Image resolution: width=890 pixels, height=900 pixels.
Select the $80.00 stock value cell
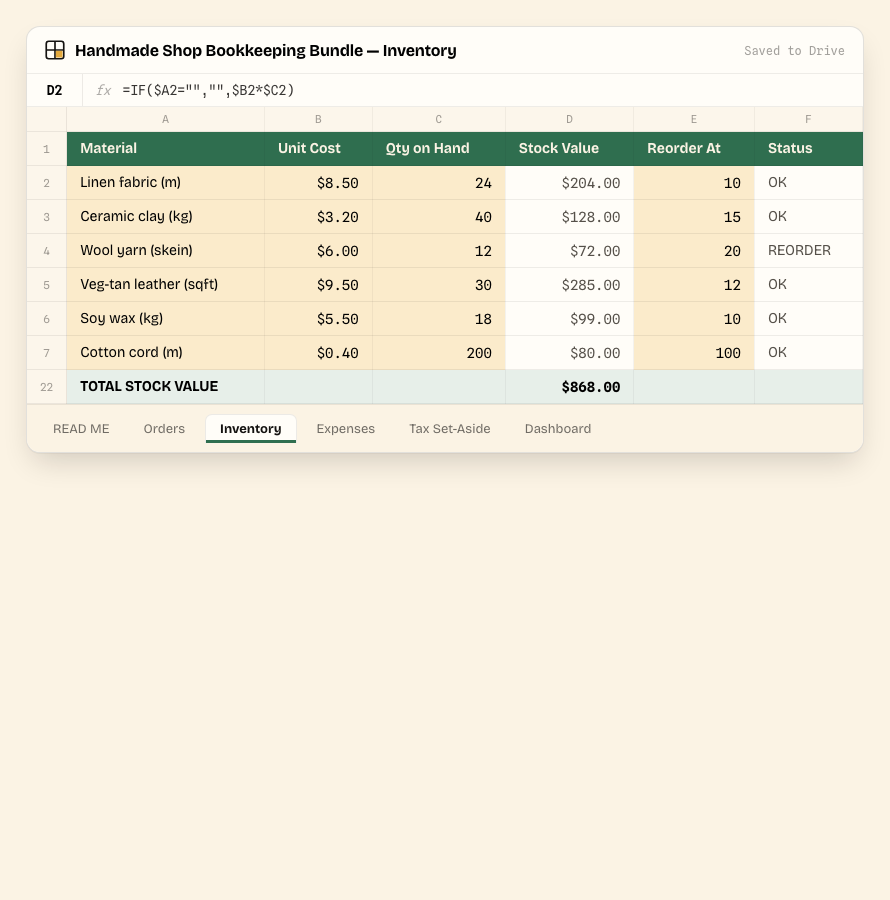pos(569,352)
